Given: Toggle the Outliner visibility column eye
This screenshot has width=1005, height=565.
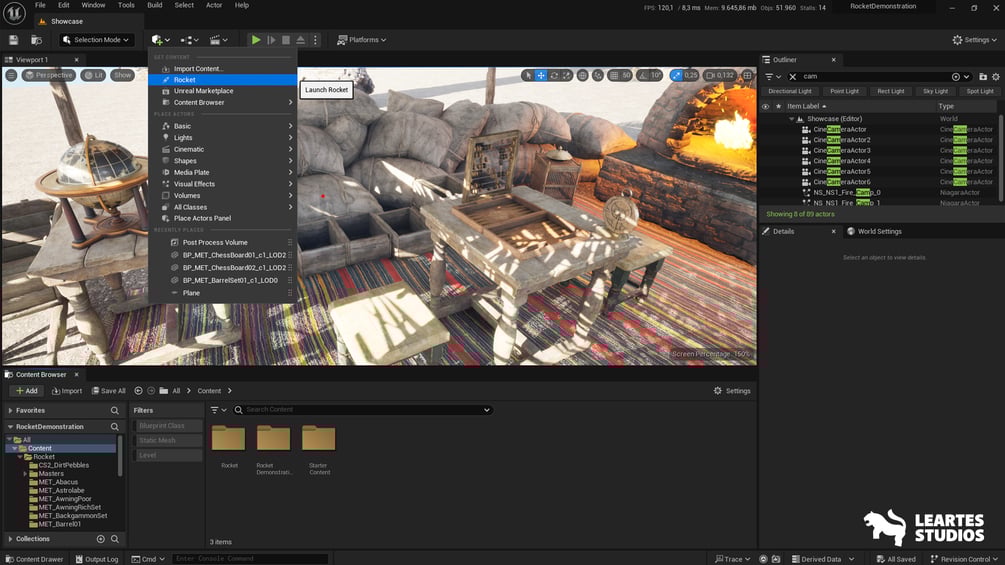Looking at the screenshot, I should [765, 106].
